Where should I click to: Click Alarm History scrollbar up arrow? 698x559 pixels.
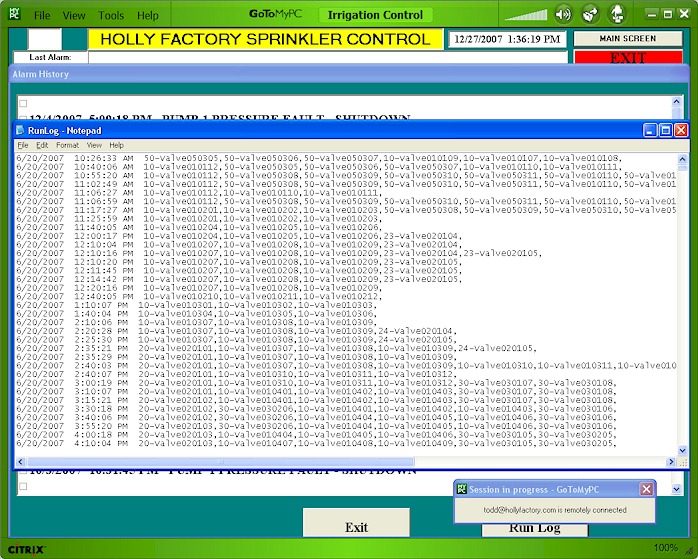pos(676,101)
